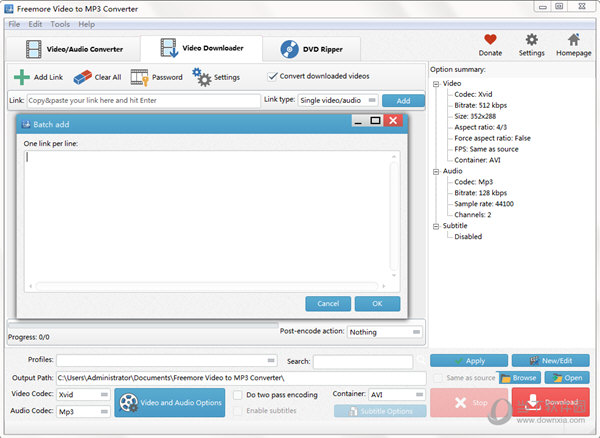Click the Link input field
Screen dimensions: 600x438
143,101
